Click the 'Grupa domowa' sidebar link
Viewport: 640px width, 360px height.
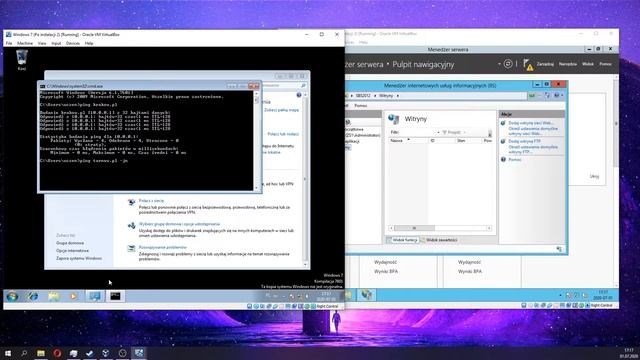click(70, 243)
